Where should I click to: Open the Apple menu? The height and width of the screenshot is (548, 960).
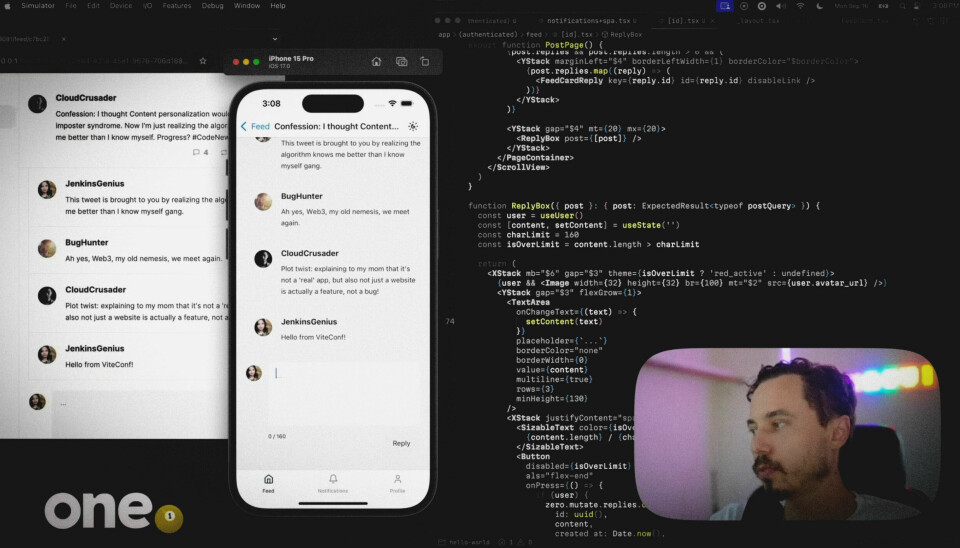point(9,6)
